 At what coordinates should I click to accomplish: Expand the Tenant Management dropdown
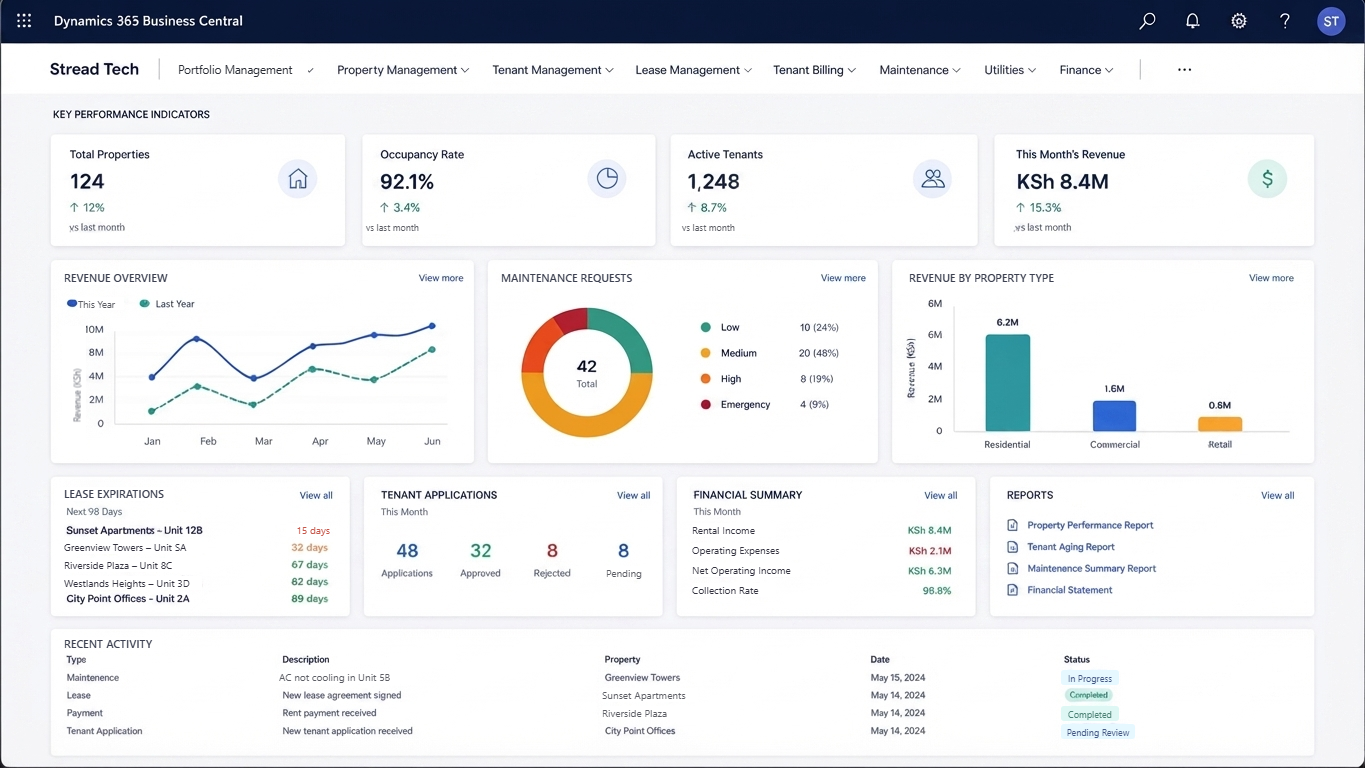pyautogui.click(x=553, y=70)
